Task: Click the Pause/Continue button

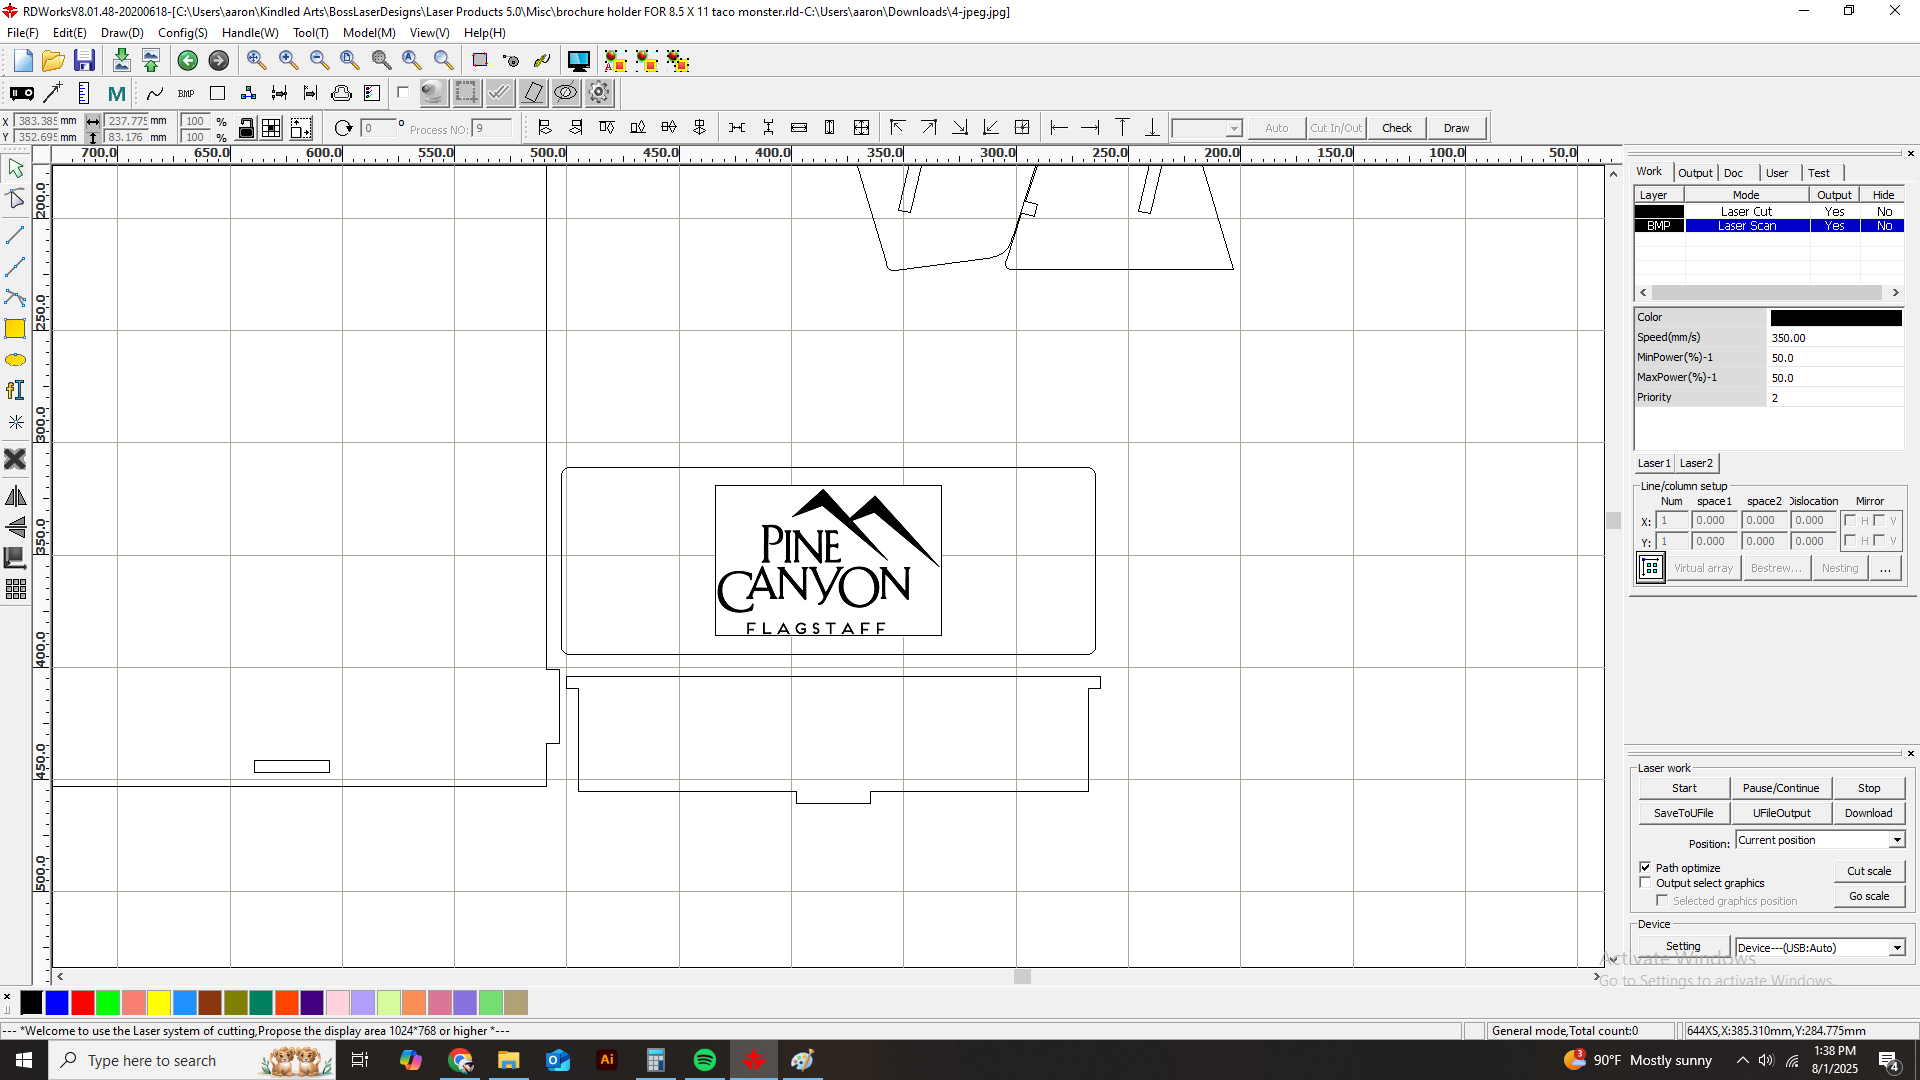Action: coord(1781,788)
